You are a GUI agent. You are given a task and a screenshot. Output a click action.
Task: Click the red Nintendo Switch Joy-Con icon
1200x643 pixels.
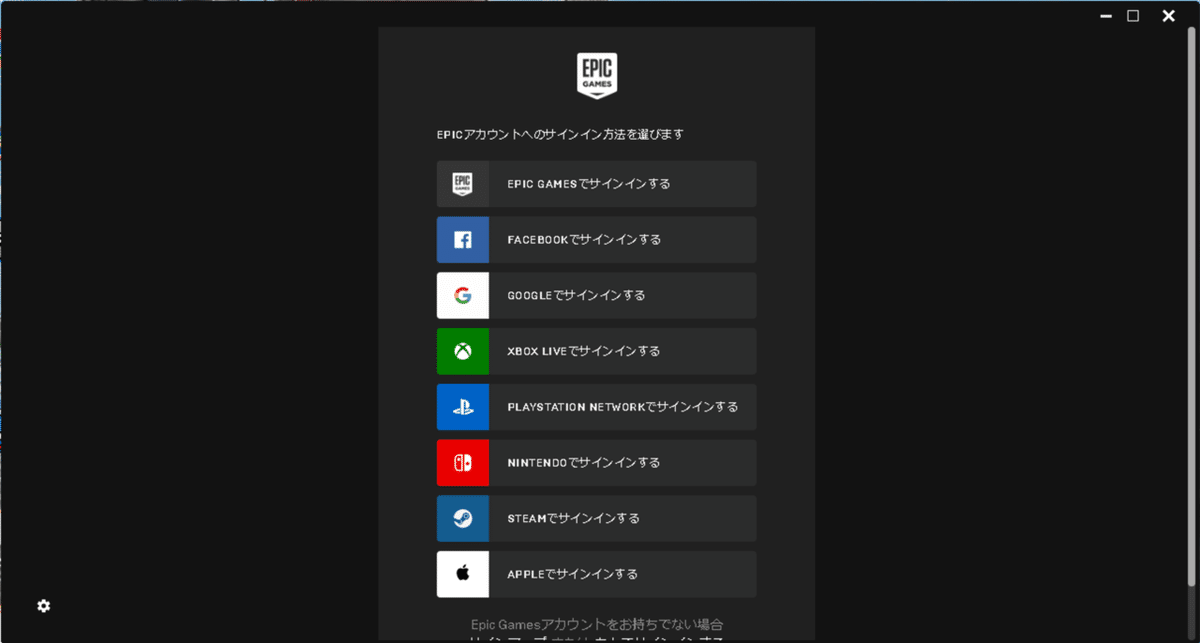click(x=462, y=462)
